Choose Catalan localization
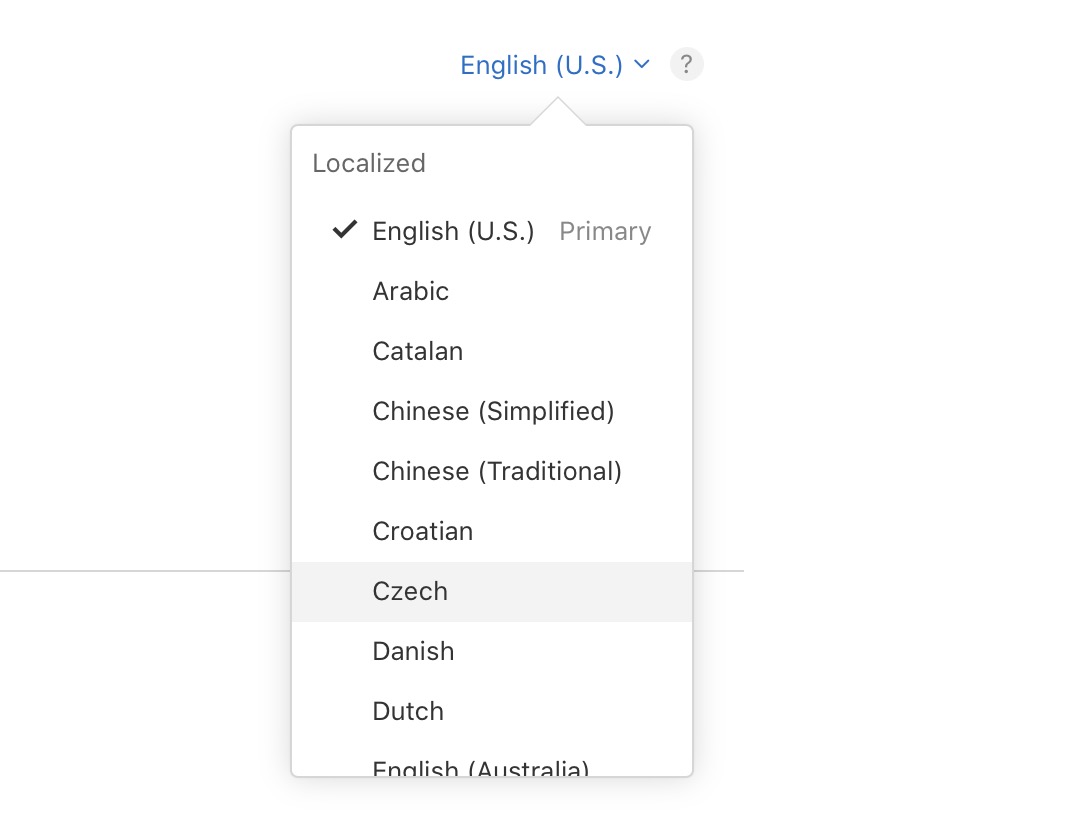Viewport: 1068px width, 822px height. [417, 351]
